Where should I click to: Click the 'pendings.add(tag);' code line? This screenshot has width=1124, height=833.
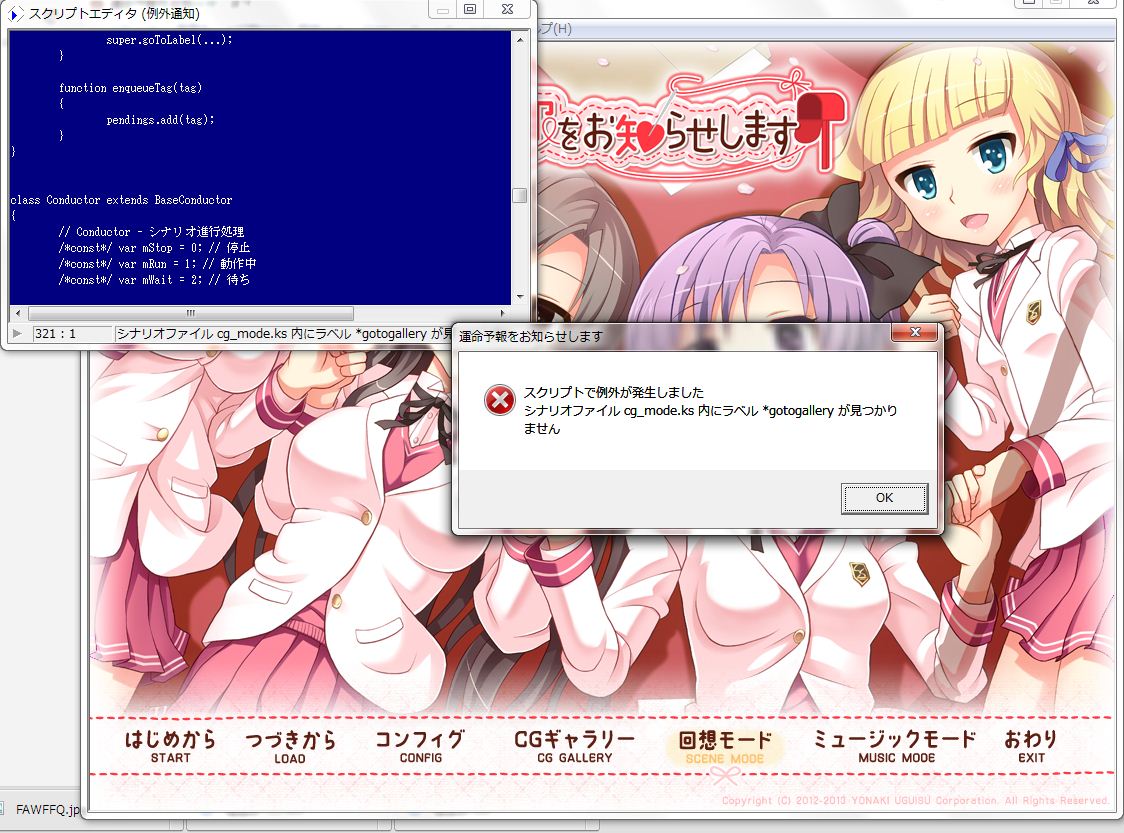(x=161, y=120)
